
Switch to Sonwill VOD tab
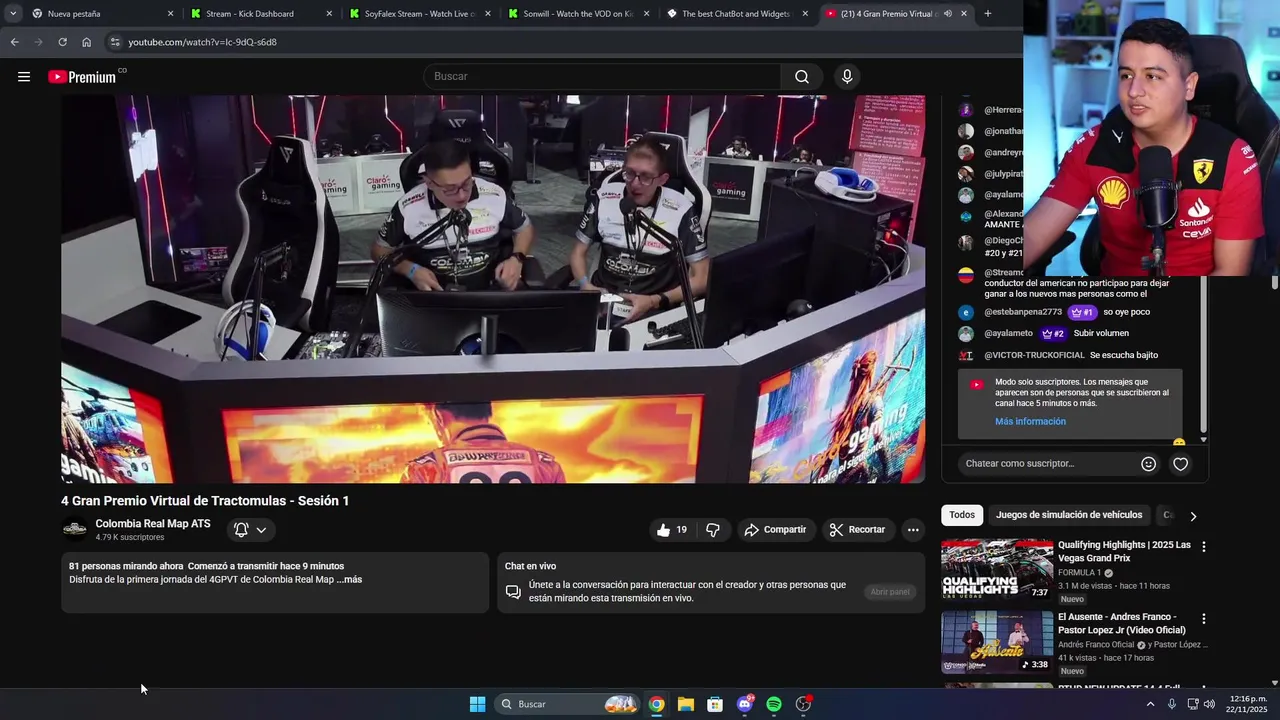(577, 14)
